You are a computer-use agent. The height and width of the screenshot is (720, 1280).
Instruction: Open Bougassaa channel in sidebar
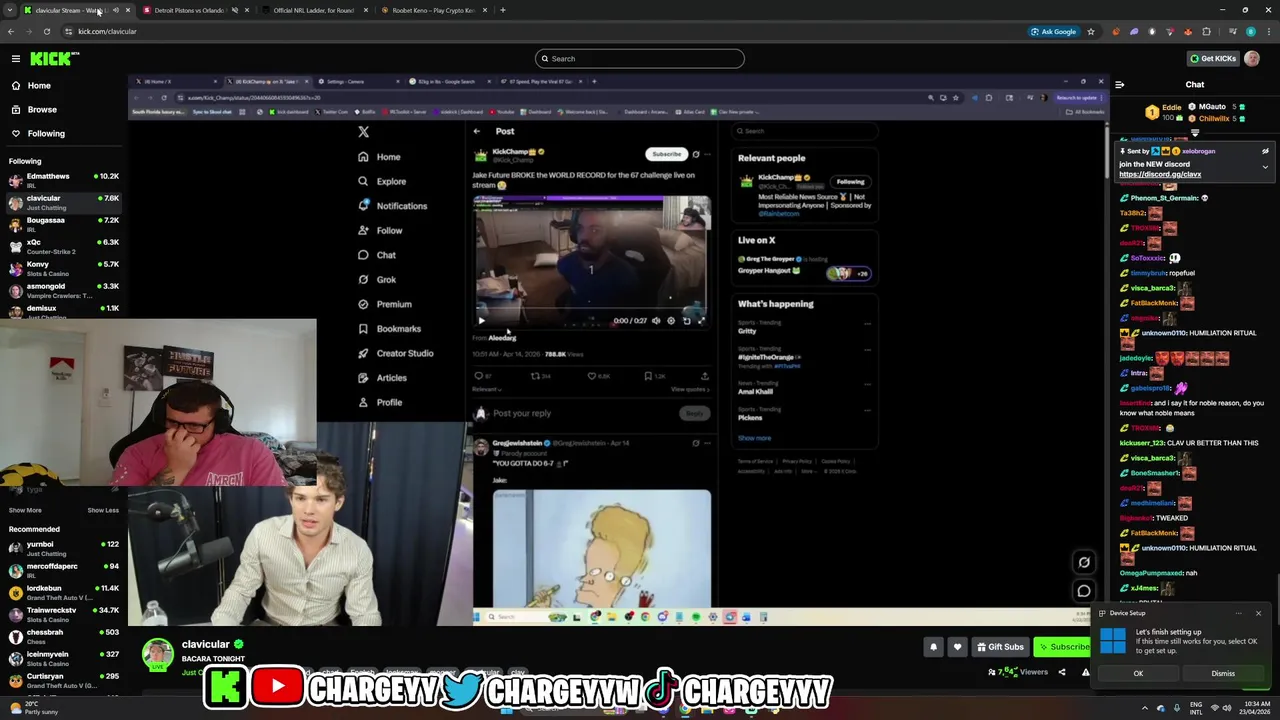64,224
